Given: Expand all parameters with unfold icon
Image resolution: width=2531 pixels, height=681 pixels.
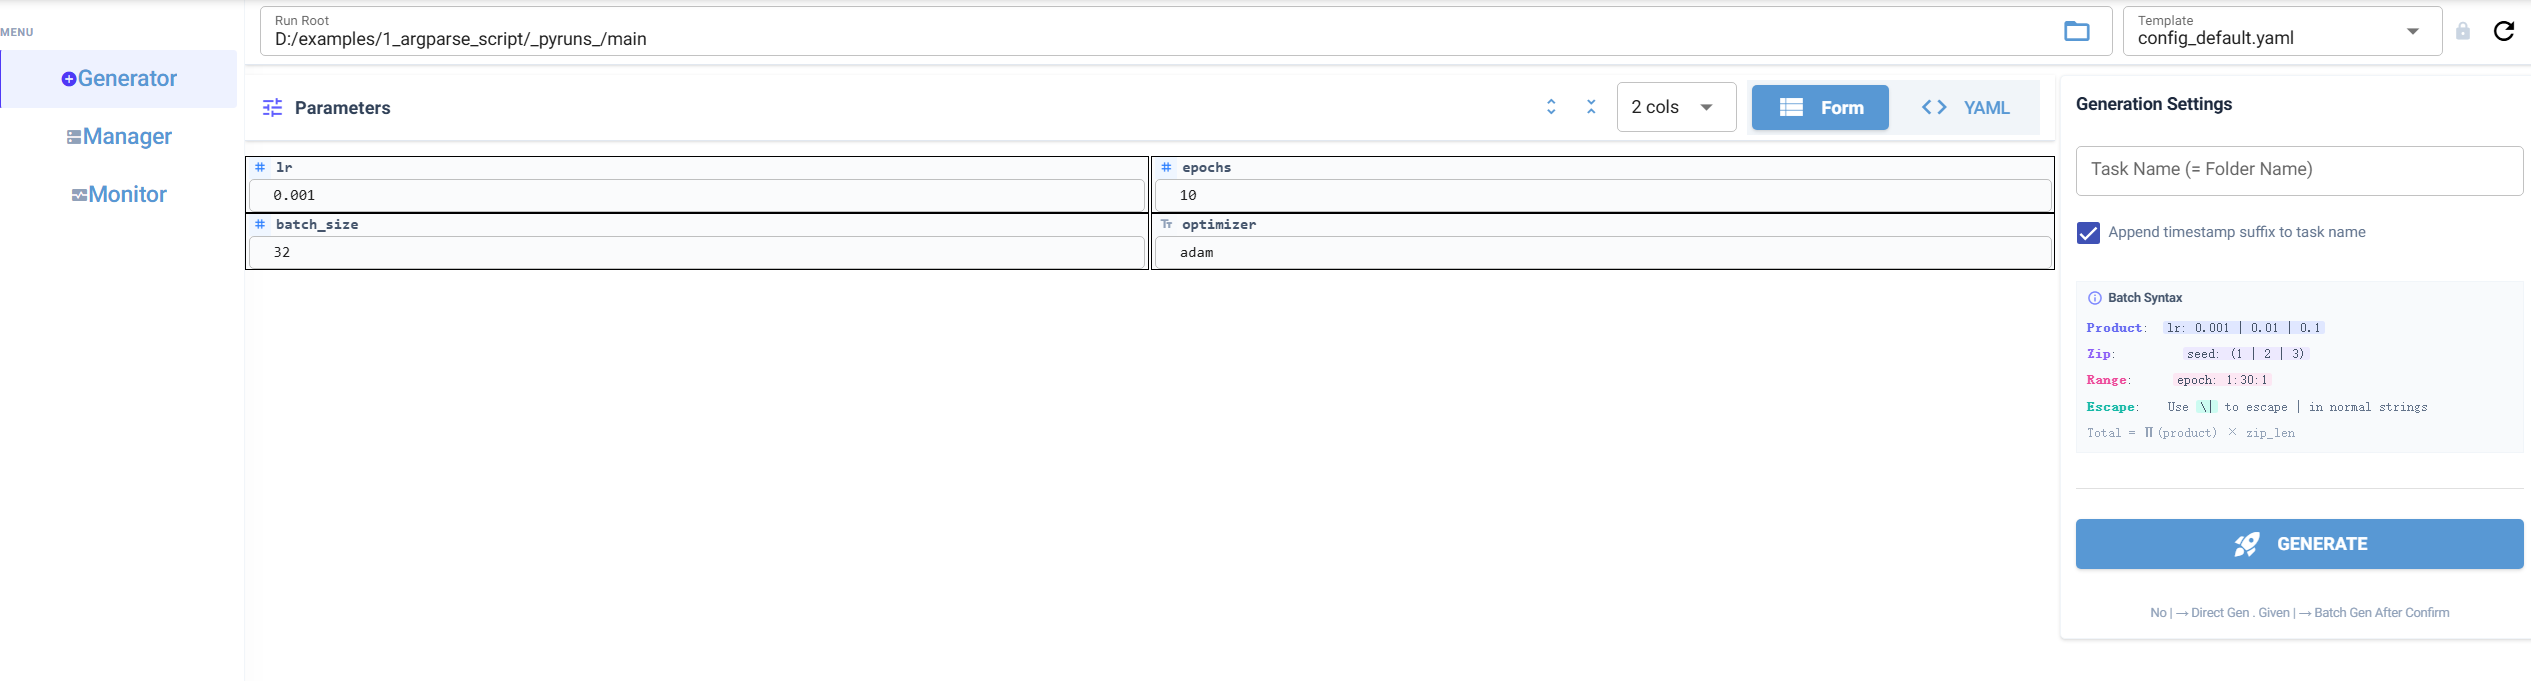Looking at the screenshot, I should pyautogui.click(x=1551, y=107).
